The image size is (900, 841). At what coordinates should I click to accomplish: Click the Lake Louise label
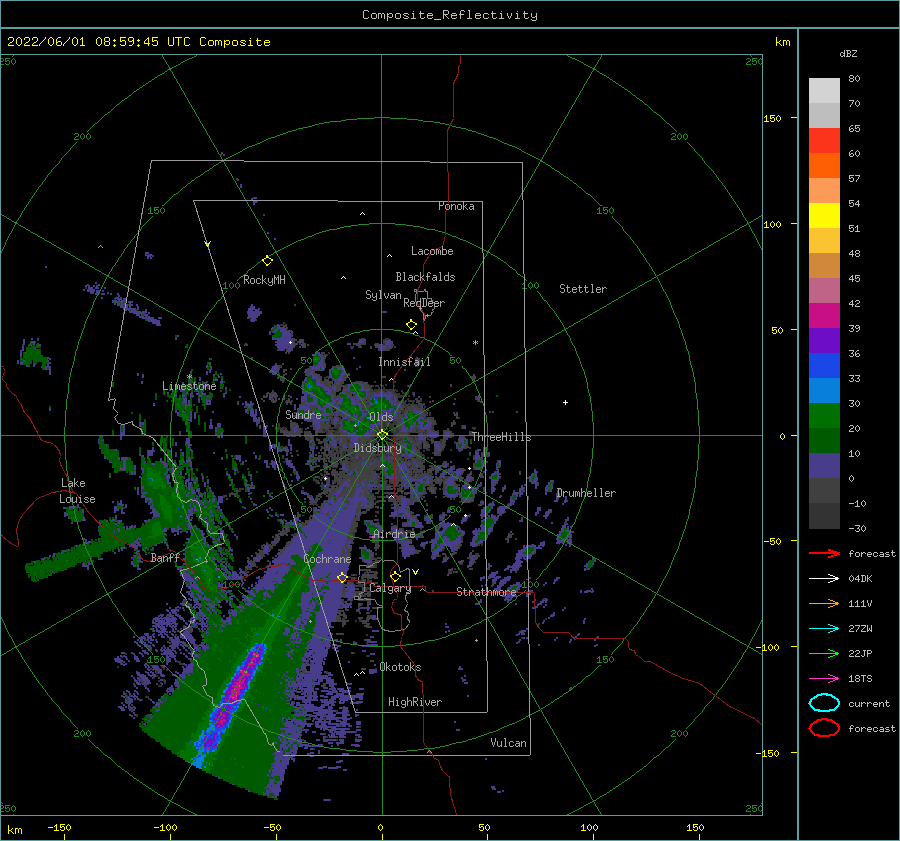77,491
